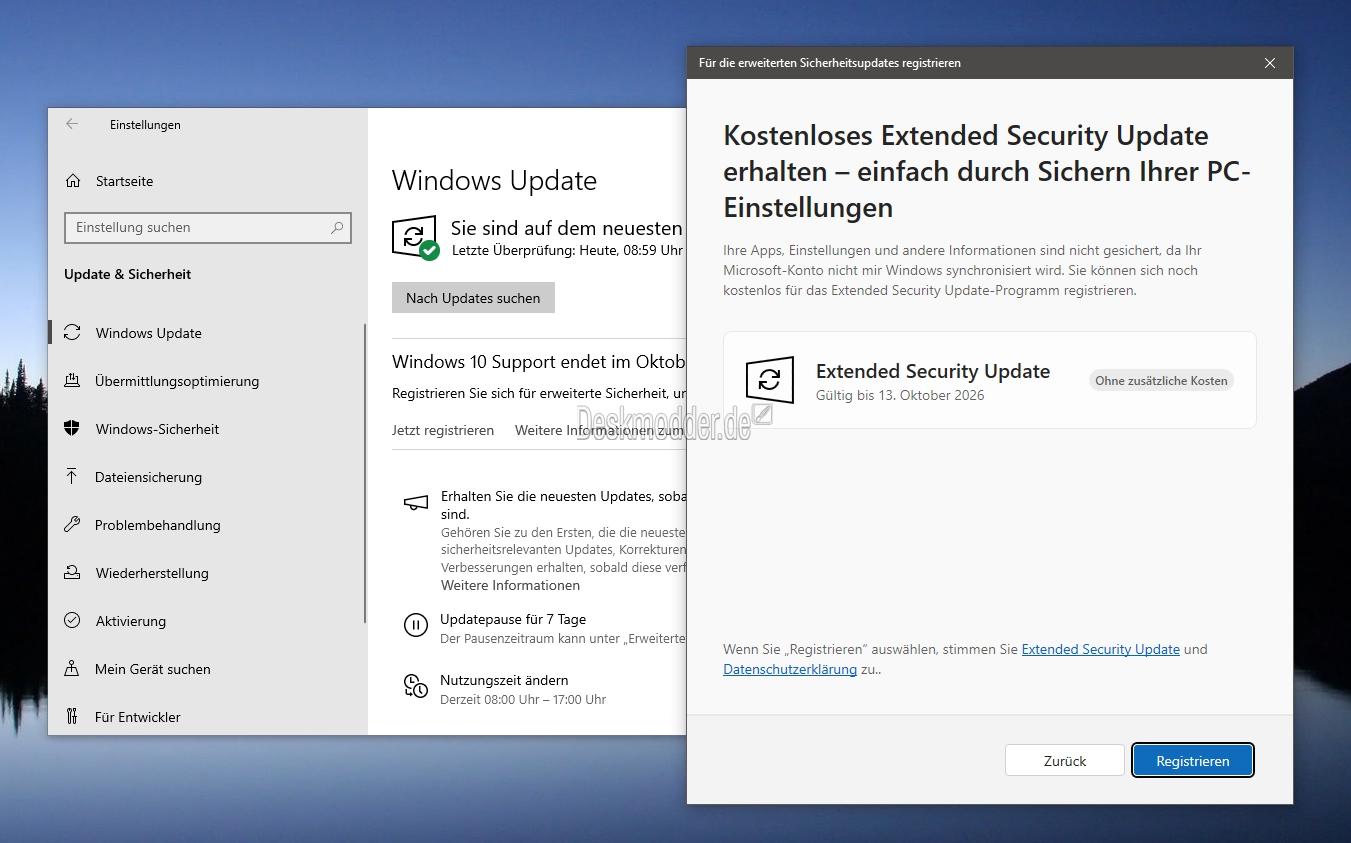Go to Dateiensicherung settings
The height and width of the screenshot is (843, 1351).
coord(208,477)
